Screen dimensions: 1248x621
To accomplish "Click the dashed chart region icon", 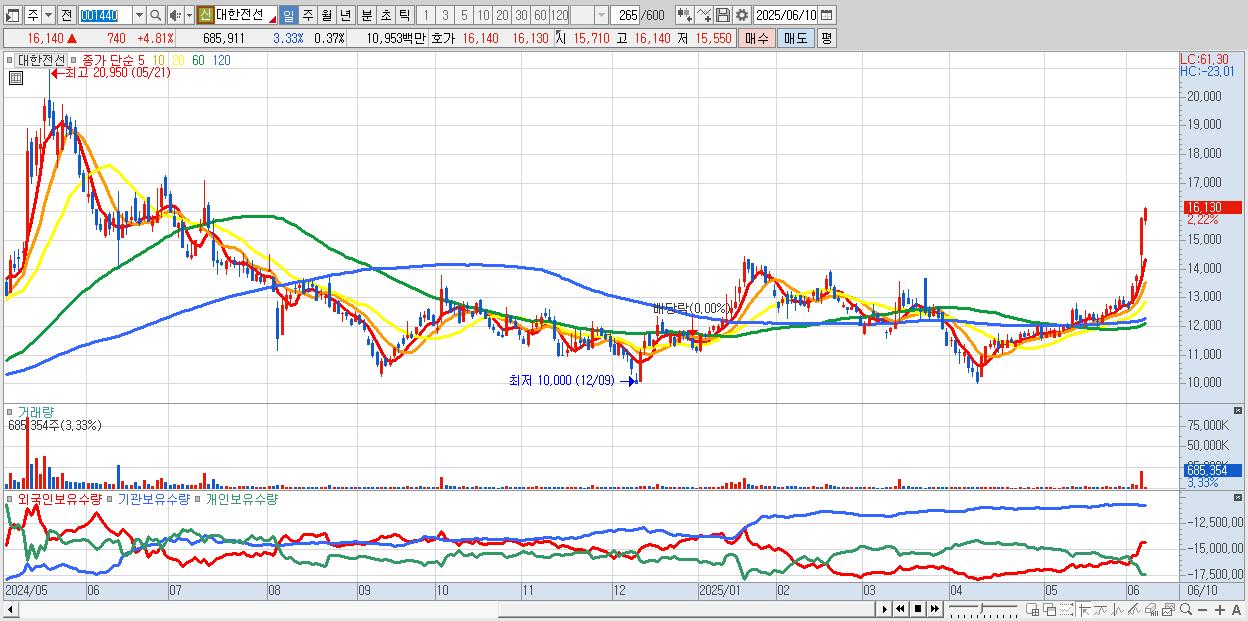I will tap(1066, 609).
